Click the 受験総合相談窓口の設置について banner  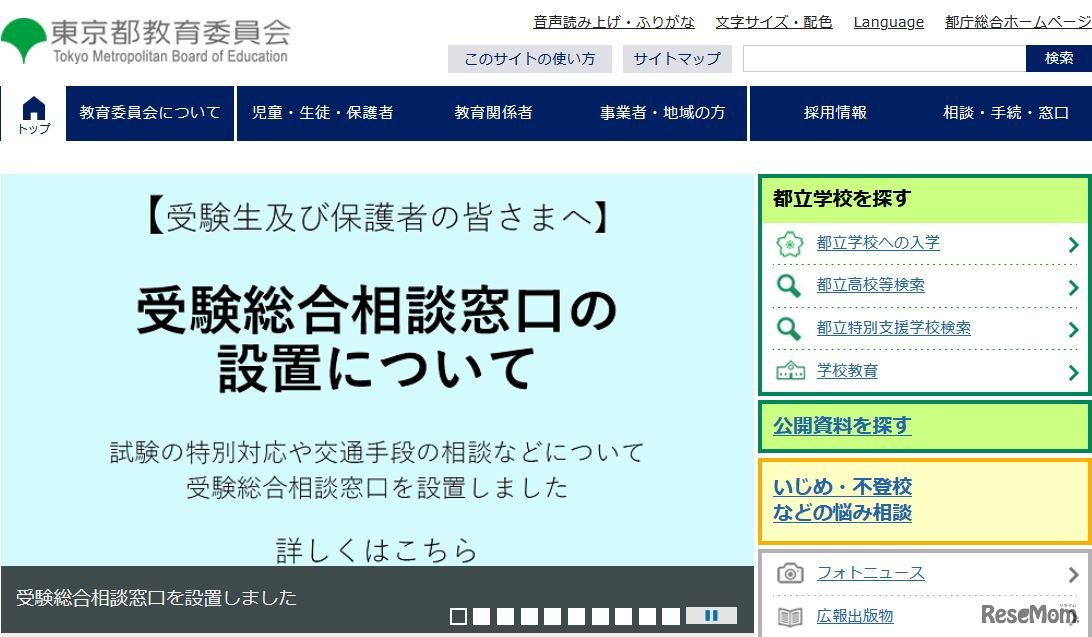(377, 370)
